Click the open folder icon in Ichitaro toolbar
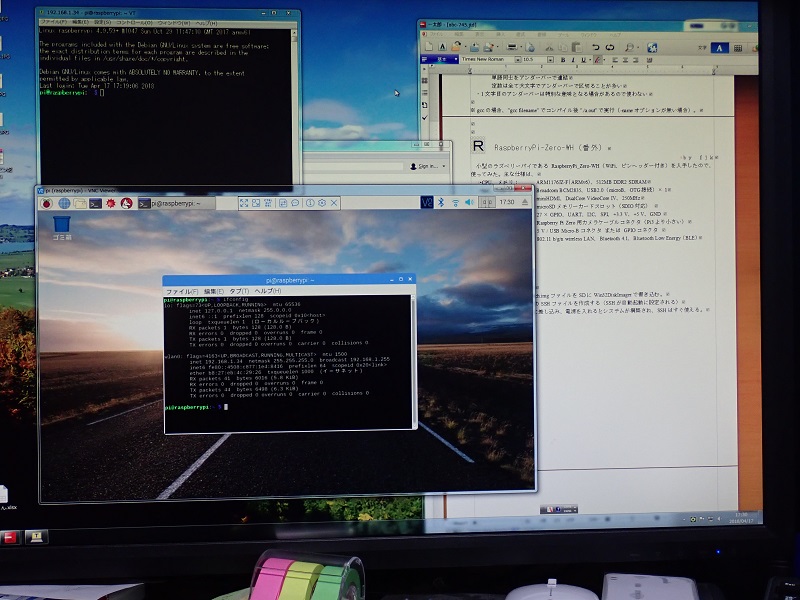 [x=456, y=47]
